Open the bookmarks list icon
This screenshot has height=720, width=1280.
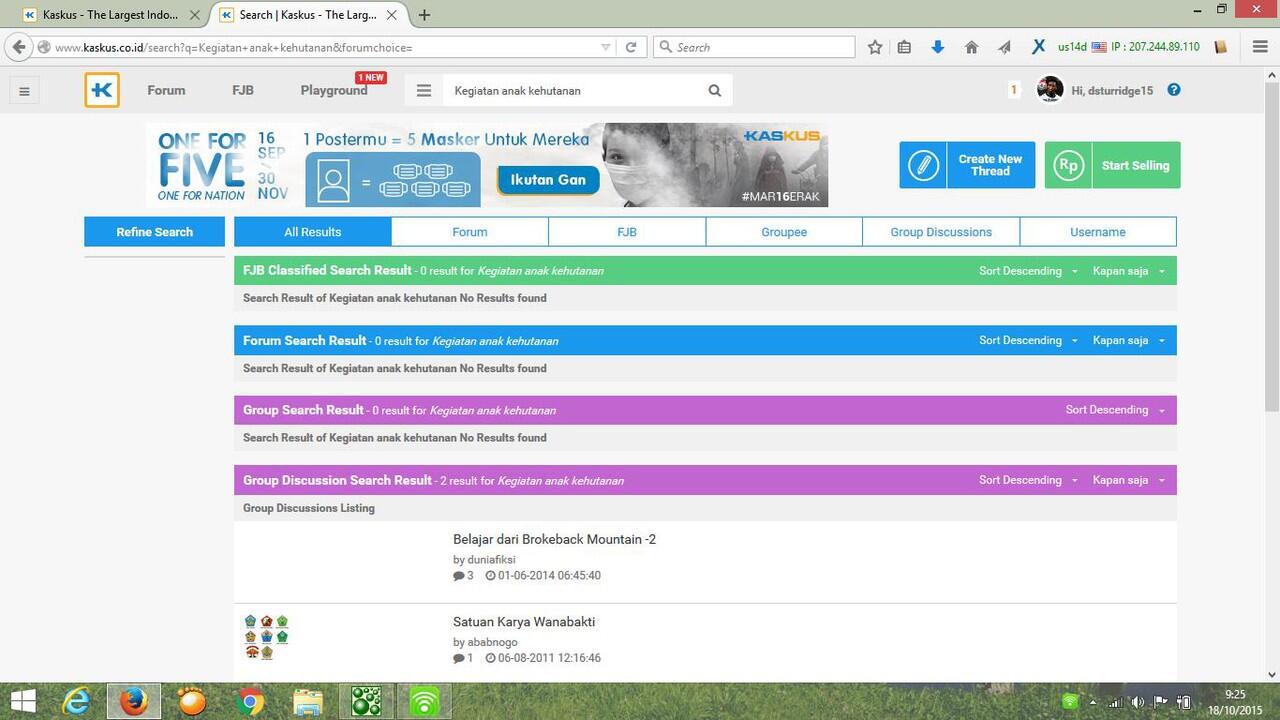[904, 47]
